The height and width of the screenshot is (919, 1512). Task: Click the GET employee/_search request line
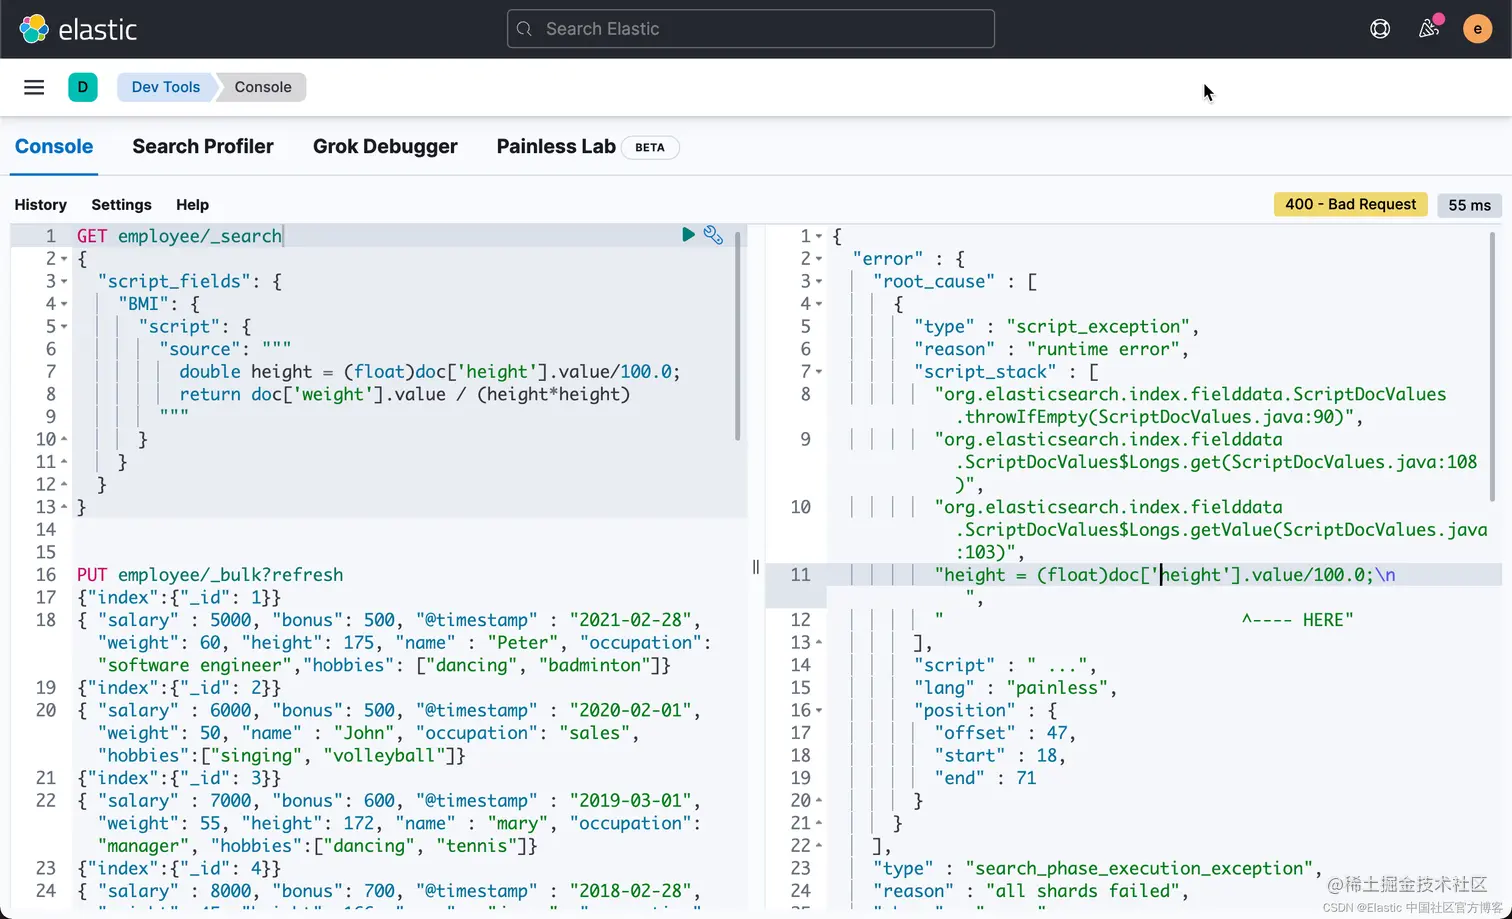pos(180,236)
